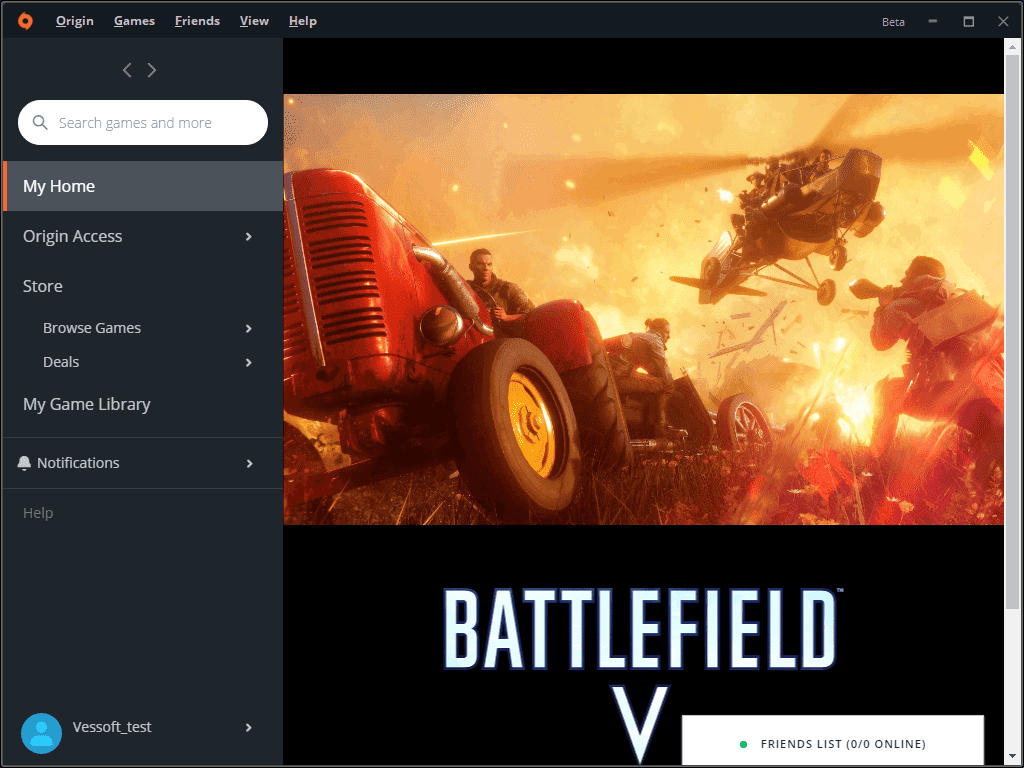This screenshot has width=1024, height=768.
Task: Open the Help menu in menu bar
Action: pyautogui.click(x=302, y=21)
